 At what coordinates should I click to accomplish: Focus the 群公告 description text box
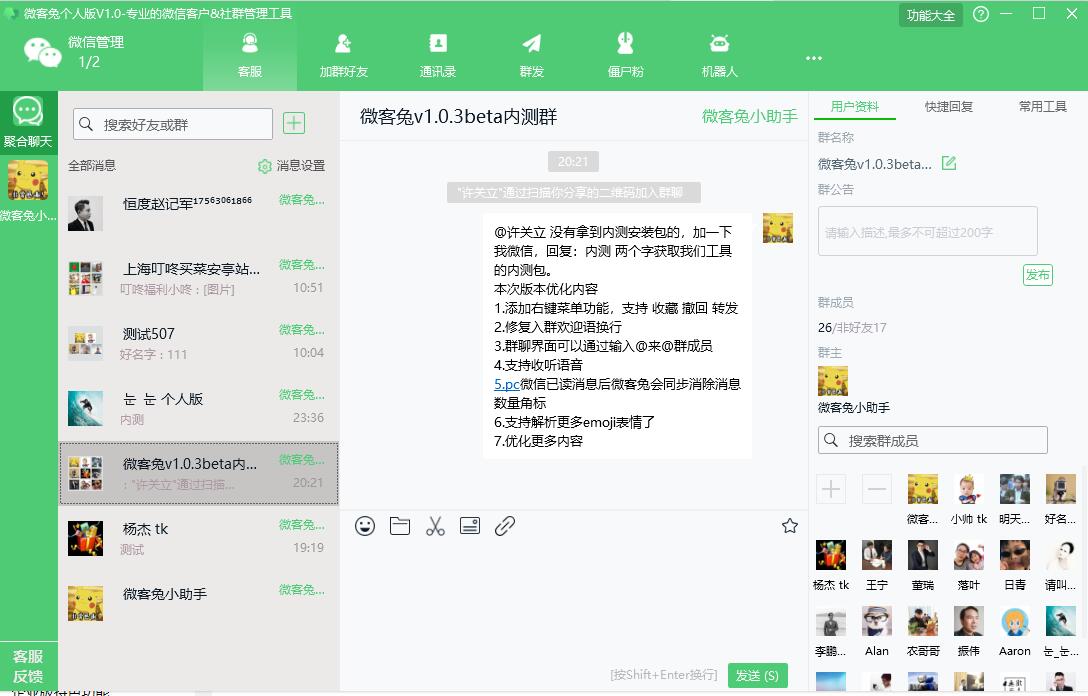pos(928,231)
